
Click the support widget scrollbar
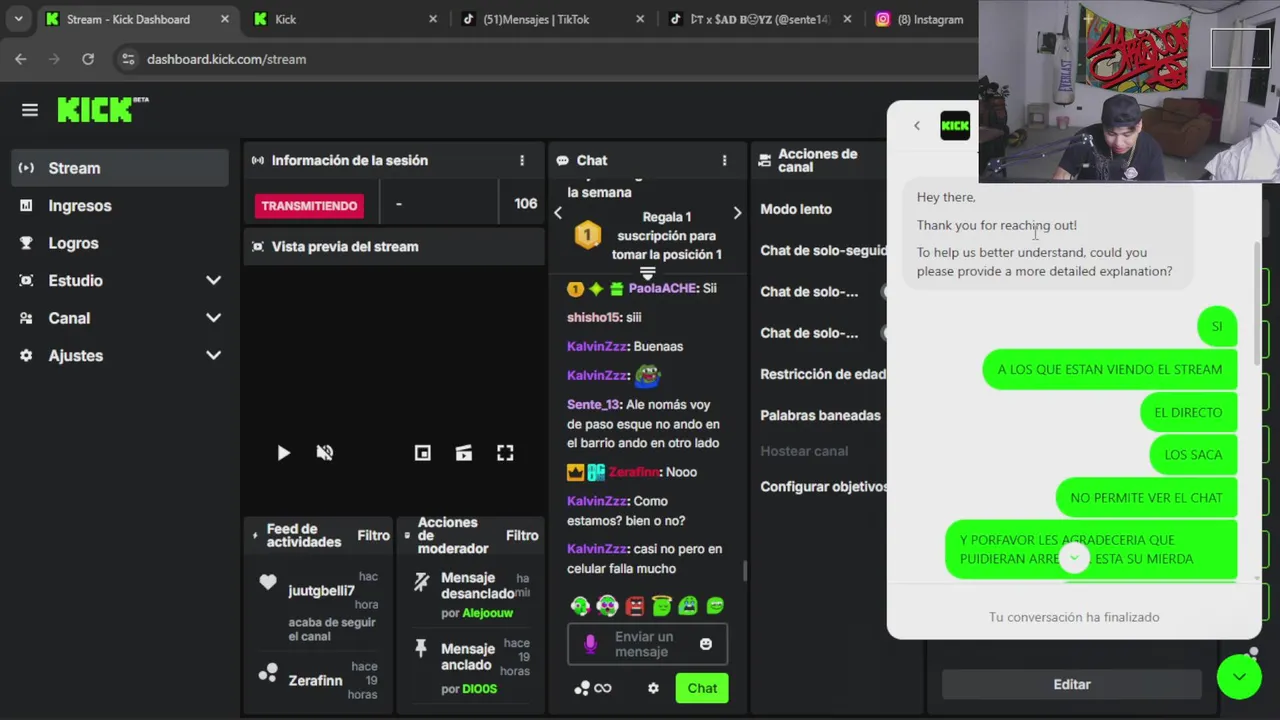coord(1257,305)
